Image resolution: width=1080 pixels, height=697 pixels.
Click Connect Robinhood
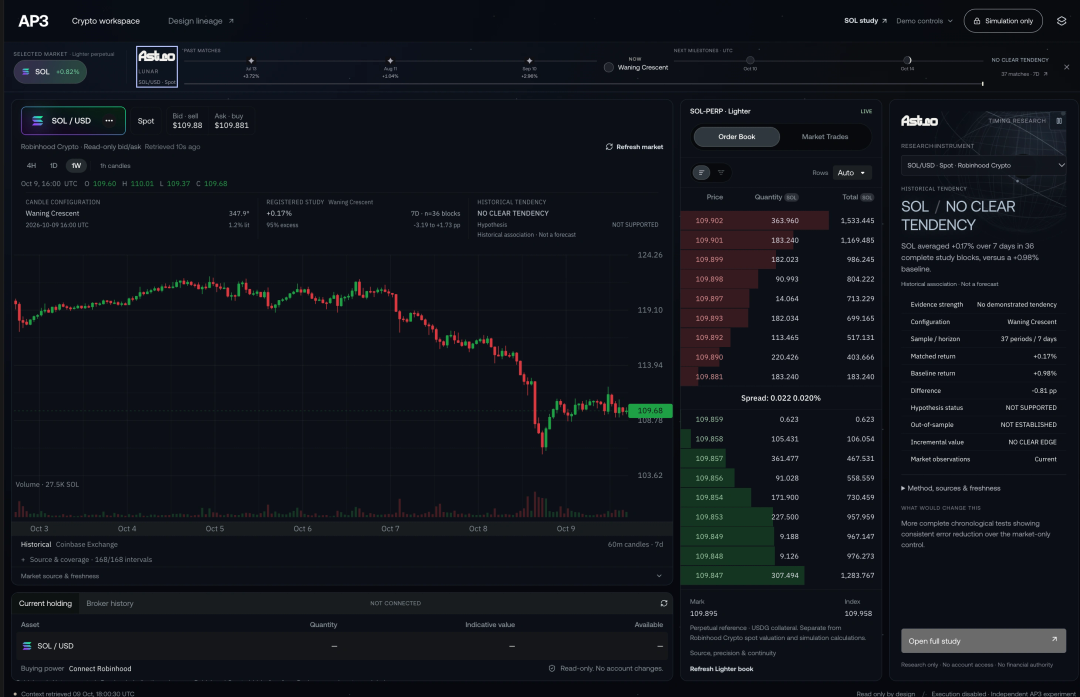coord(100,668)
